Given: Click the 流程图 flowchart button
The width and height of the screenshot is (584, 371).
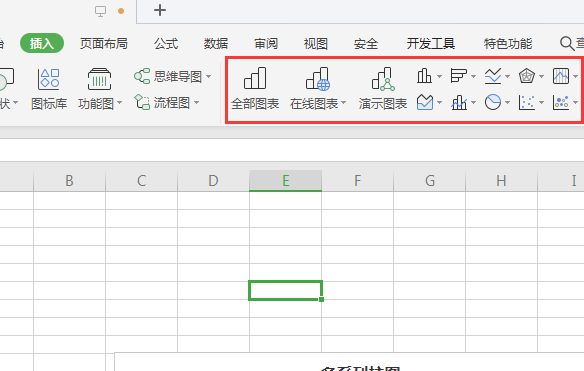Looking at the screenshot, I should click(x=162, y=102).
